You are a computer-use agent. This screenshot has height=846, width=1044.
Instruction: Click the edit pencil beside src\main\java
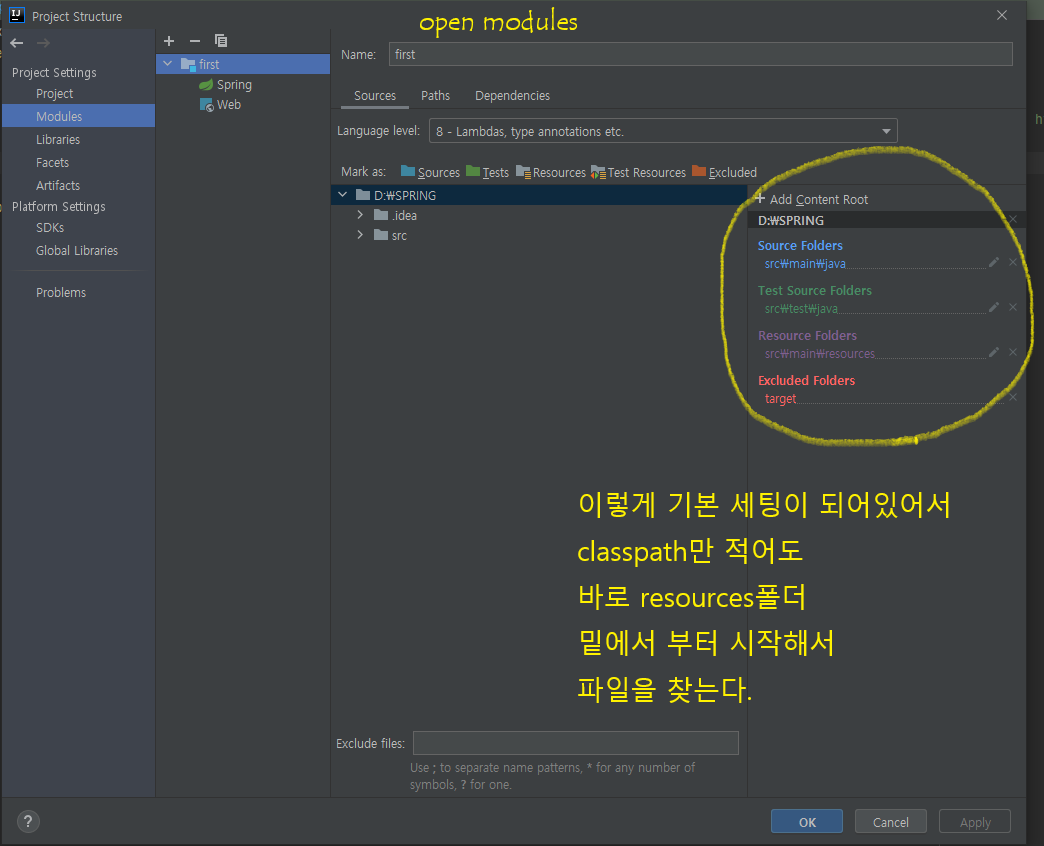coord(993,262)
